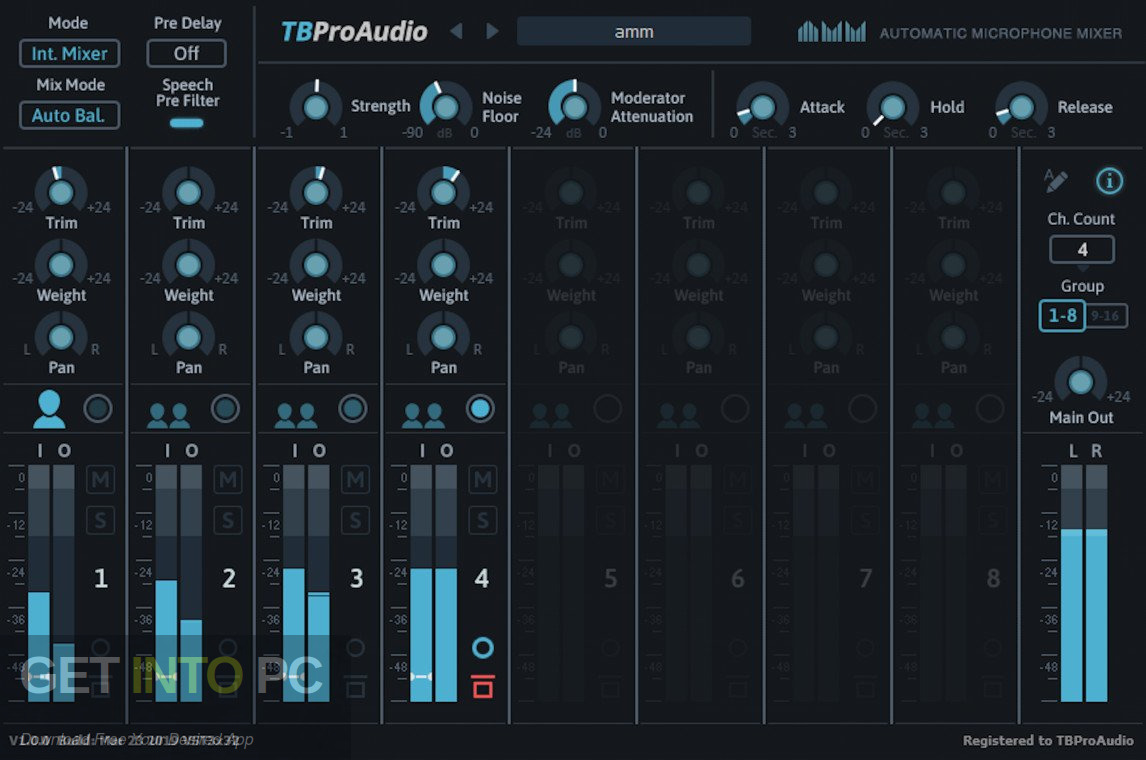The width and height of the screenshot is (1146, 760).
Task: Click the Noise Floor knob
Action: tap(446, 107)
